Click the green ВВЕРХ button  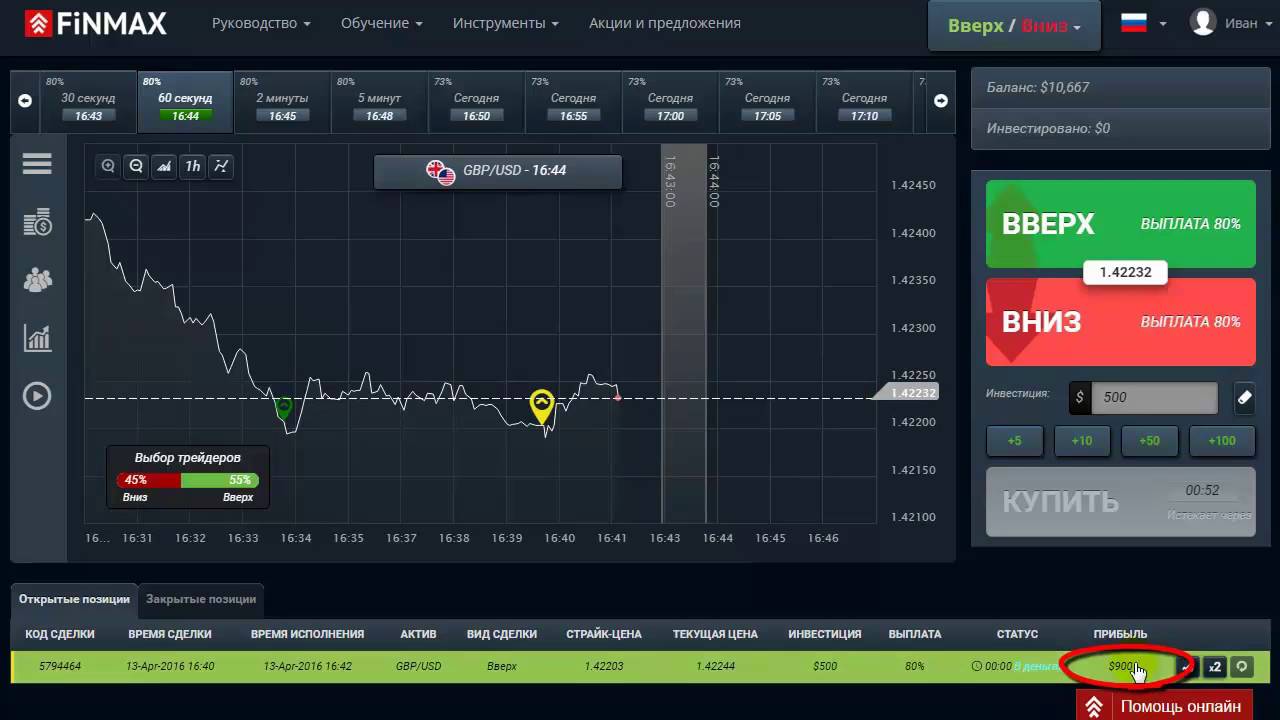[1120, 224]
